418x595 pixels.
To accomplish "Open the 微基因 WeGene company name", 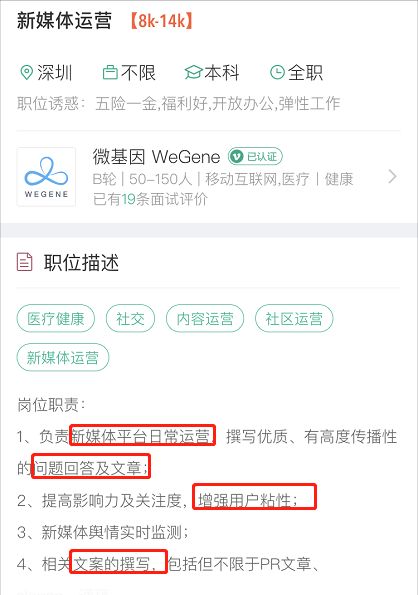I will point(156,156).
